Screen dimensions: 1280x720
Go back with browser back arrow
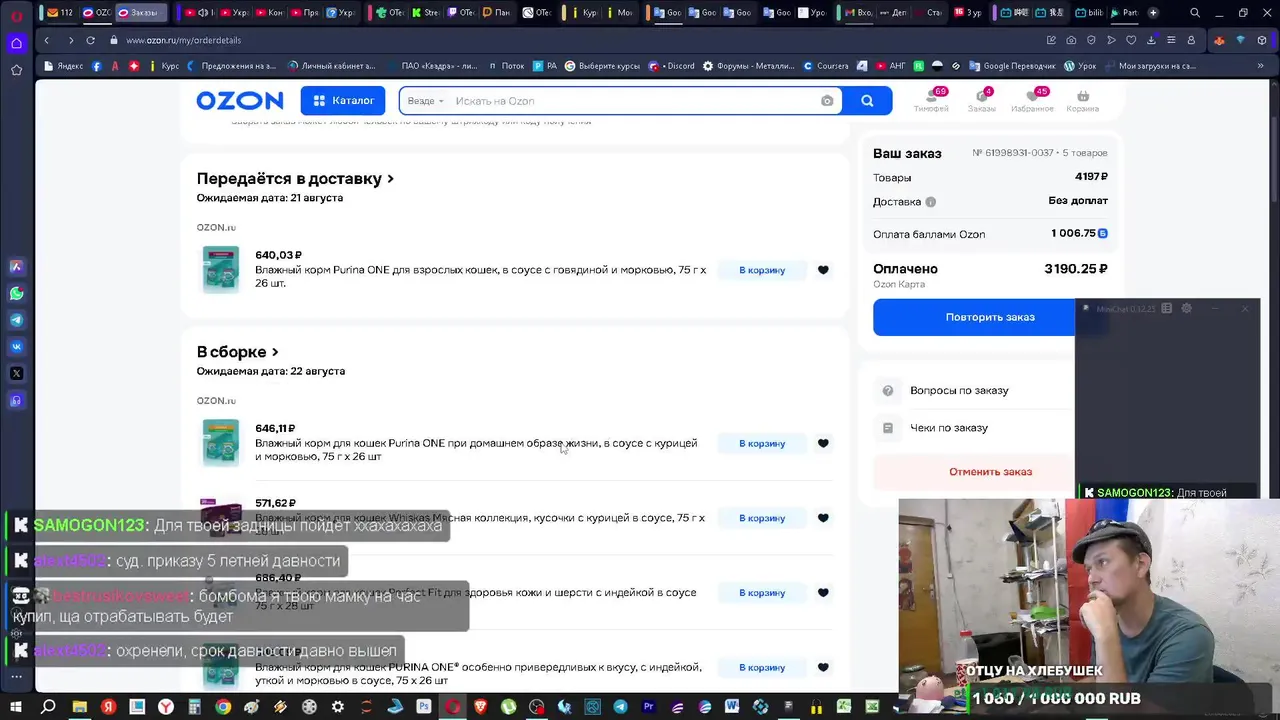[x=46, y=40]
